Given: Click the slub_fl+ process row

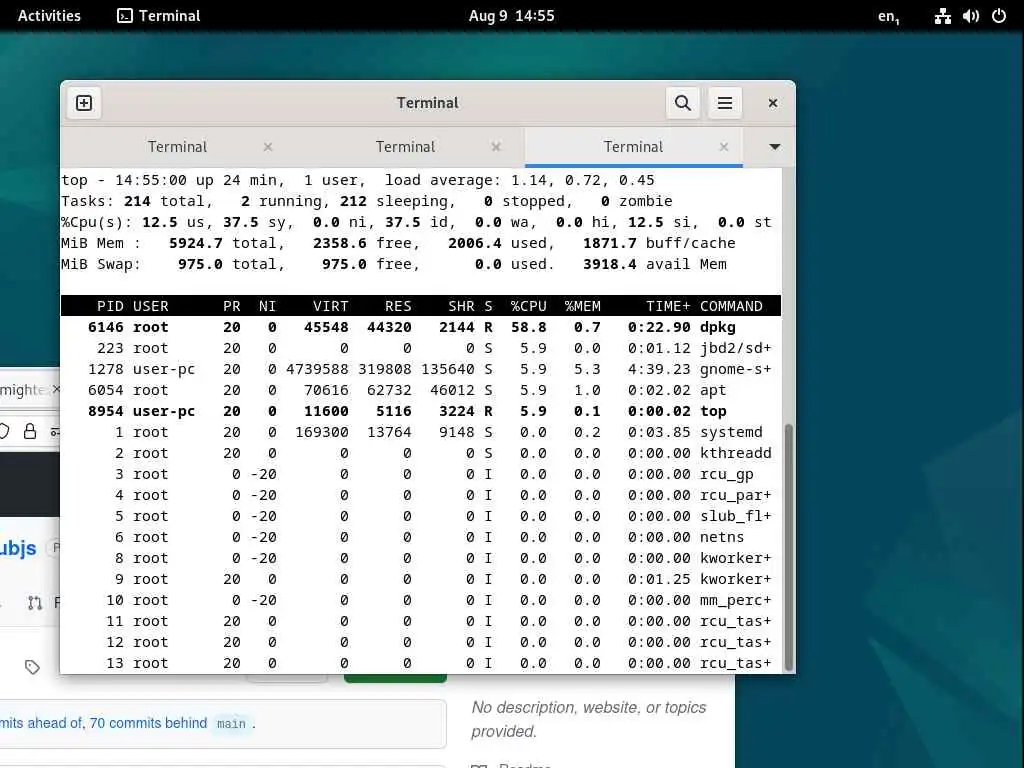Looking at the screenshot, I should (x=421, y=516).
